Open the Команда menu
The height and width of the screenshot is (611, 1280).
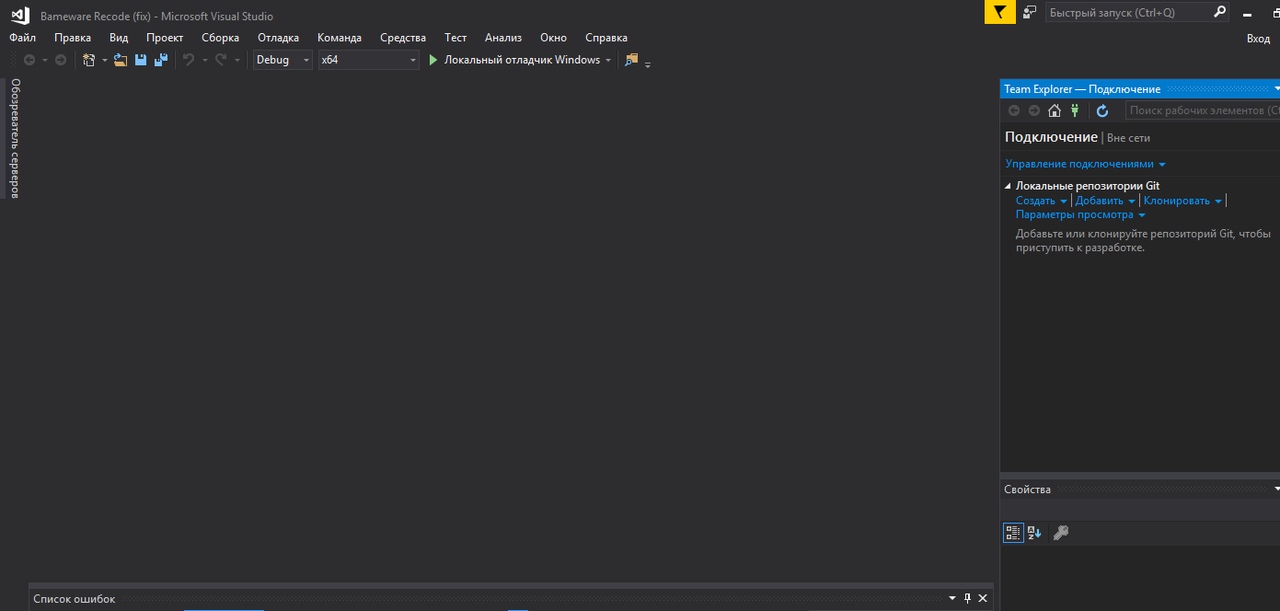340,38
